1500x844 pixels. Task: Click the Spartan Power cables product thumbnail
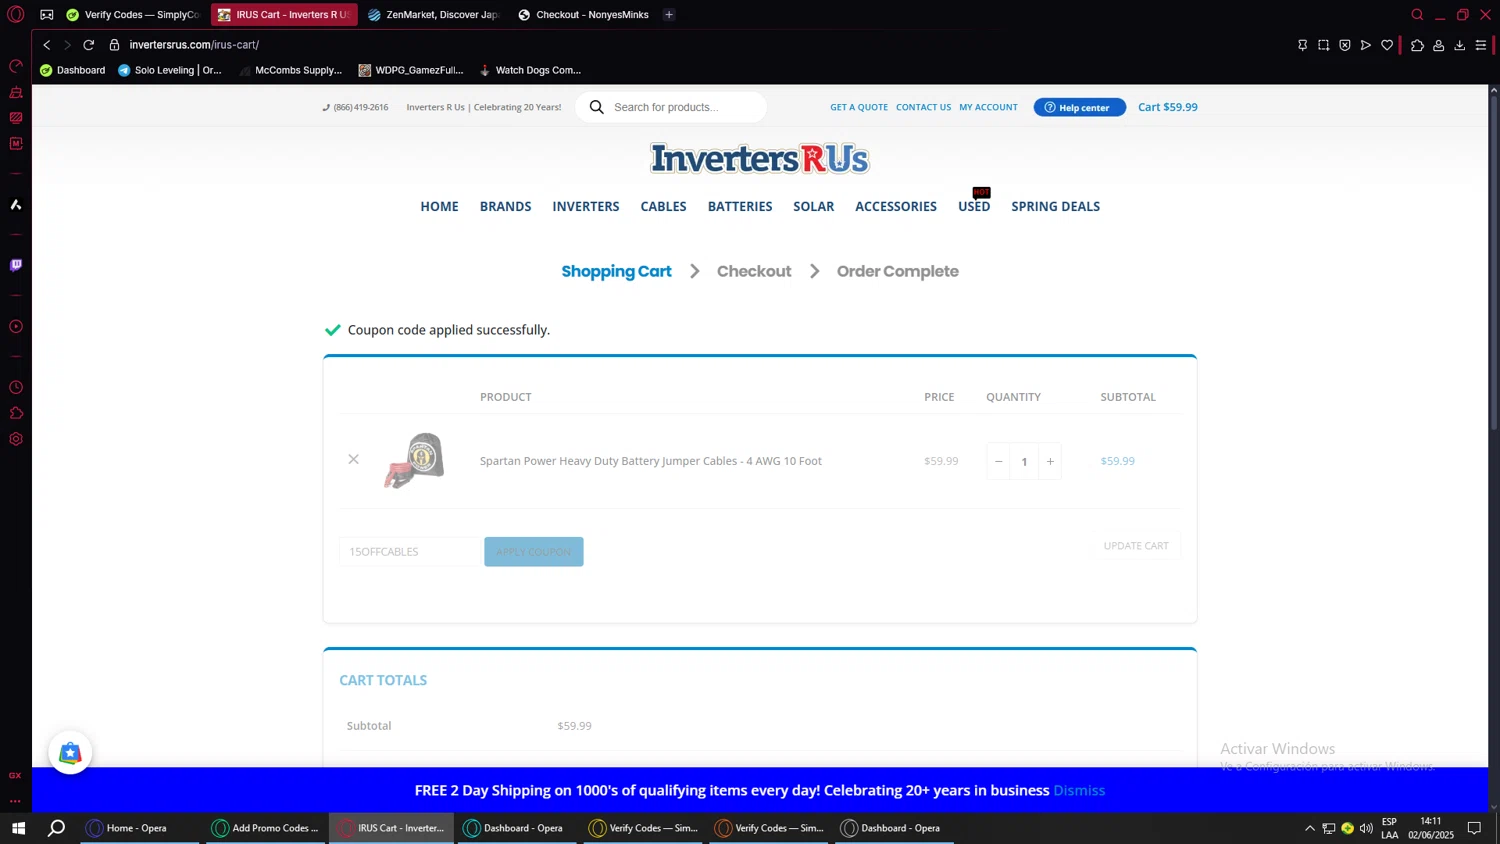[415, 460]
